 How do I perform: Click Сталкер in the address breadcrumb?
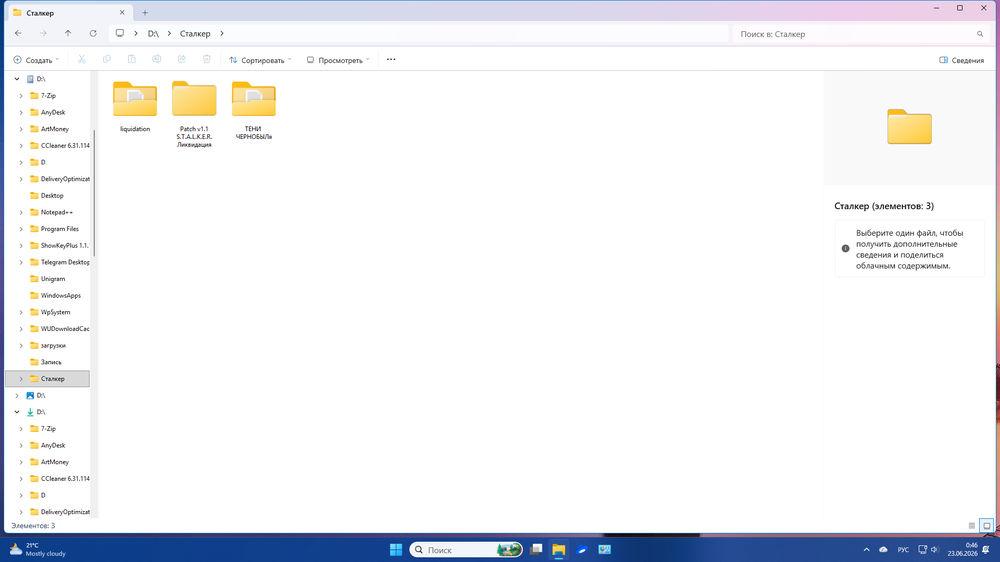(195, 34)
